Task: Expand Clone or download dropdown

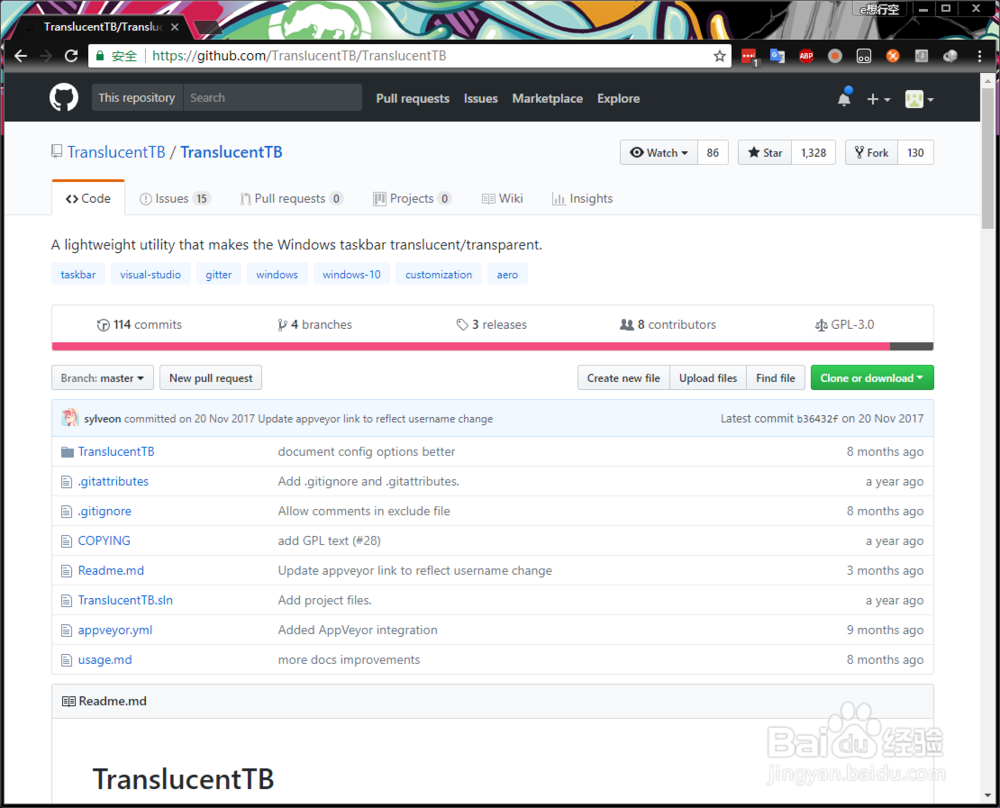Action: click(x=872, y=378)
